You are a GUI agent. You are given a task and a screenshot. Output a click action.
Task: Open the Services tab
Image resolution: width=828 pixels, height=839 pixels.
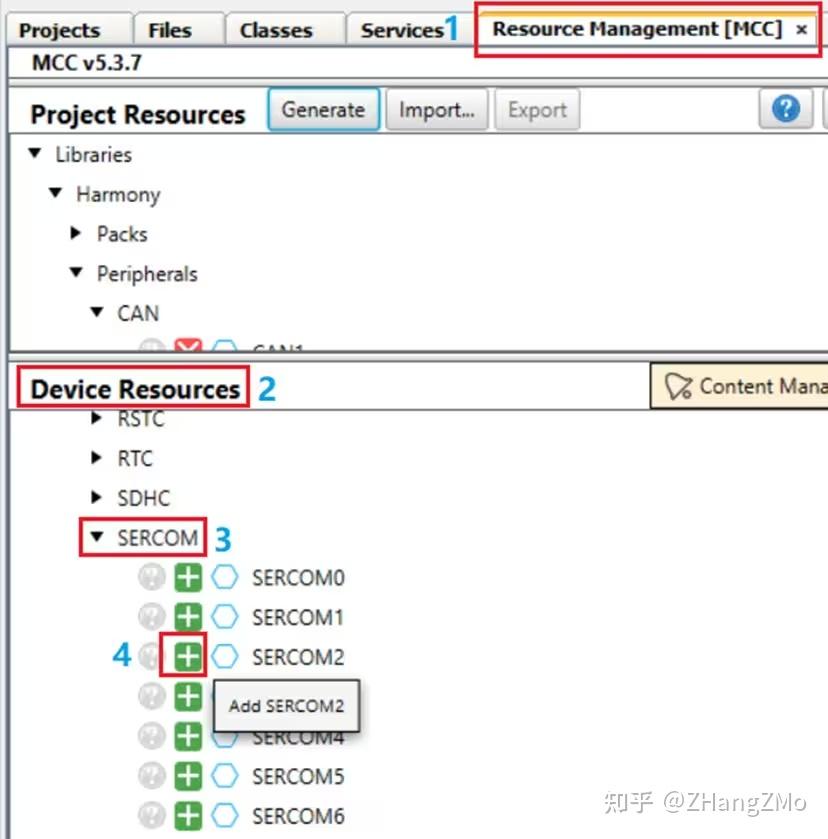[x=399, y=29]
